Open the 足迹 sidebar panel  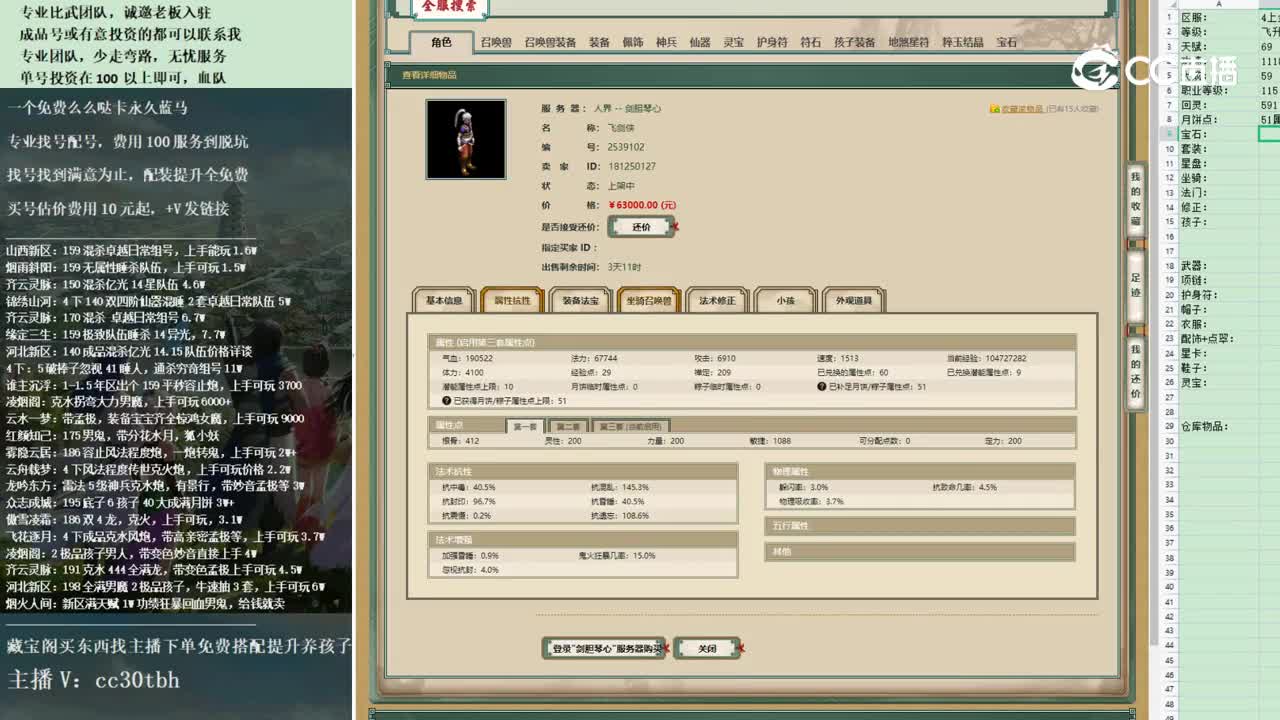coord(1133,282)
